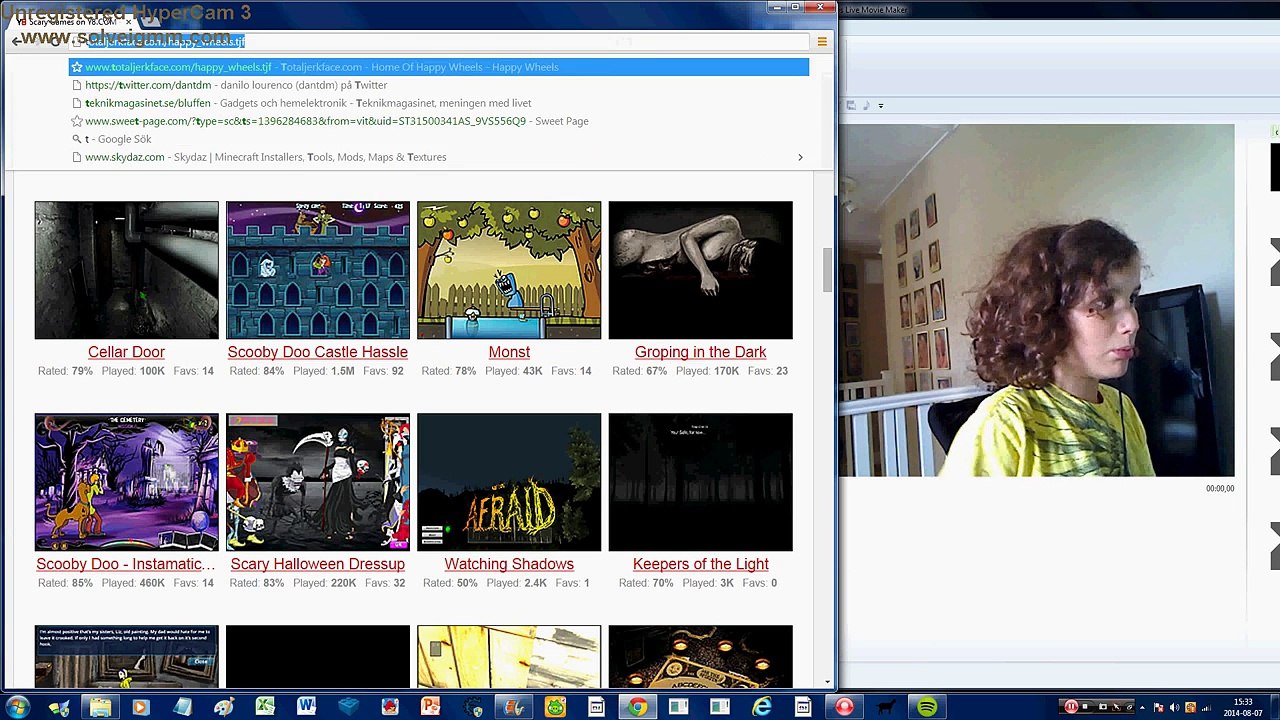
Task: Click the Keepers of the Light thumbnail
Action: click(700, 482)
